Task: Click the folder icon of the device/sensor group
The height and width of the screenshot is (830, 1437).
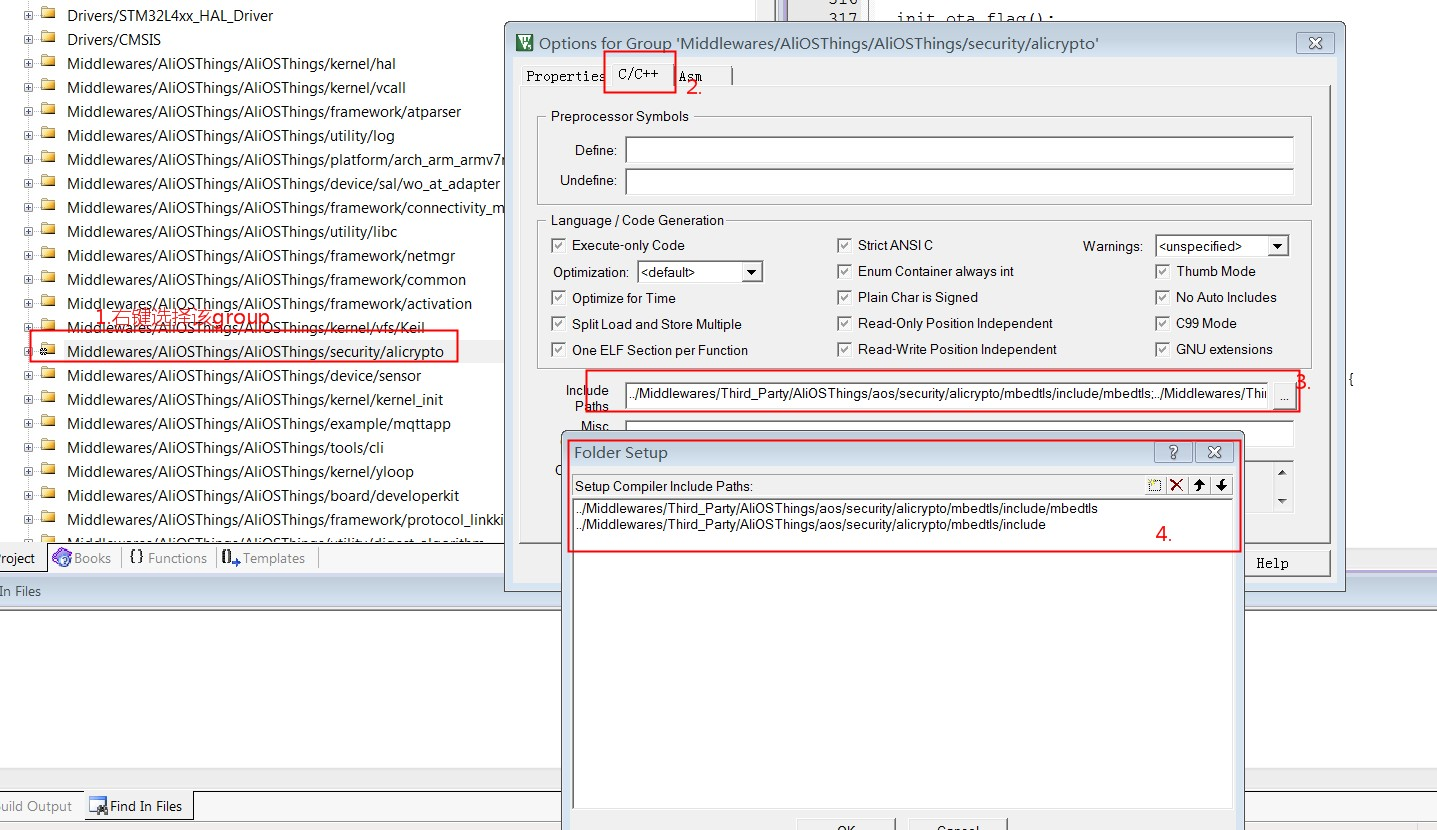Action: [x=47, y=375]
